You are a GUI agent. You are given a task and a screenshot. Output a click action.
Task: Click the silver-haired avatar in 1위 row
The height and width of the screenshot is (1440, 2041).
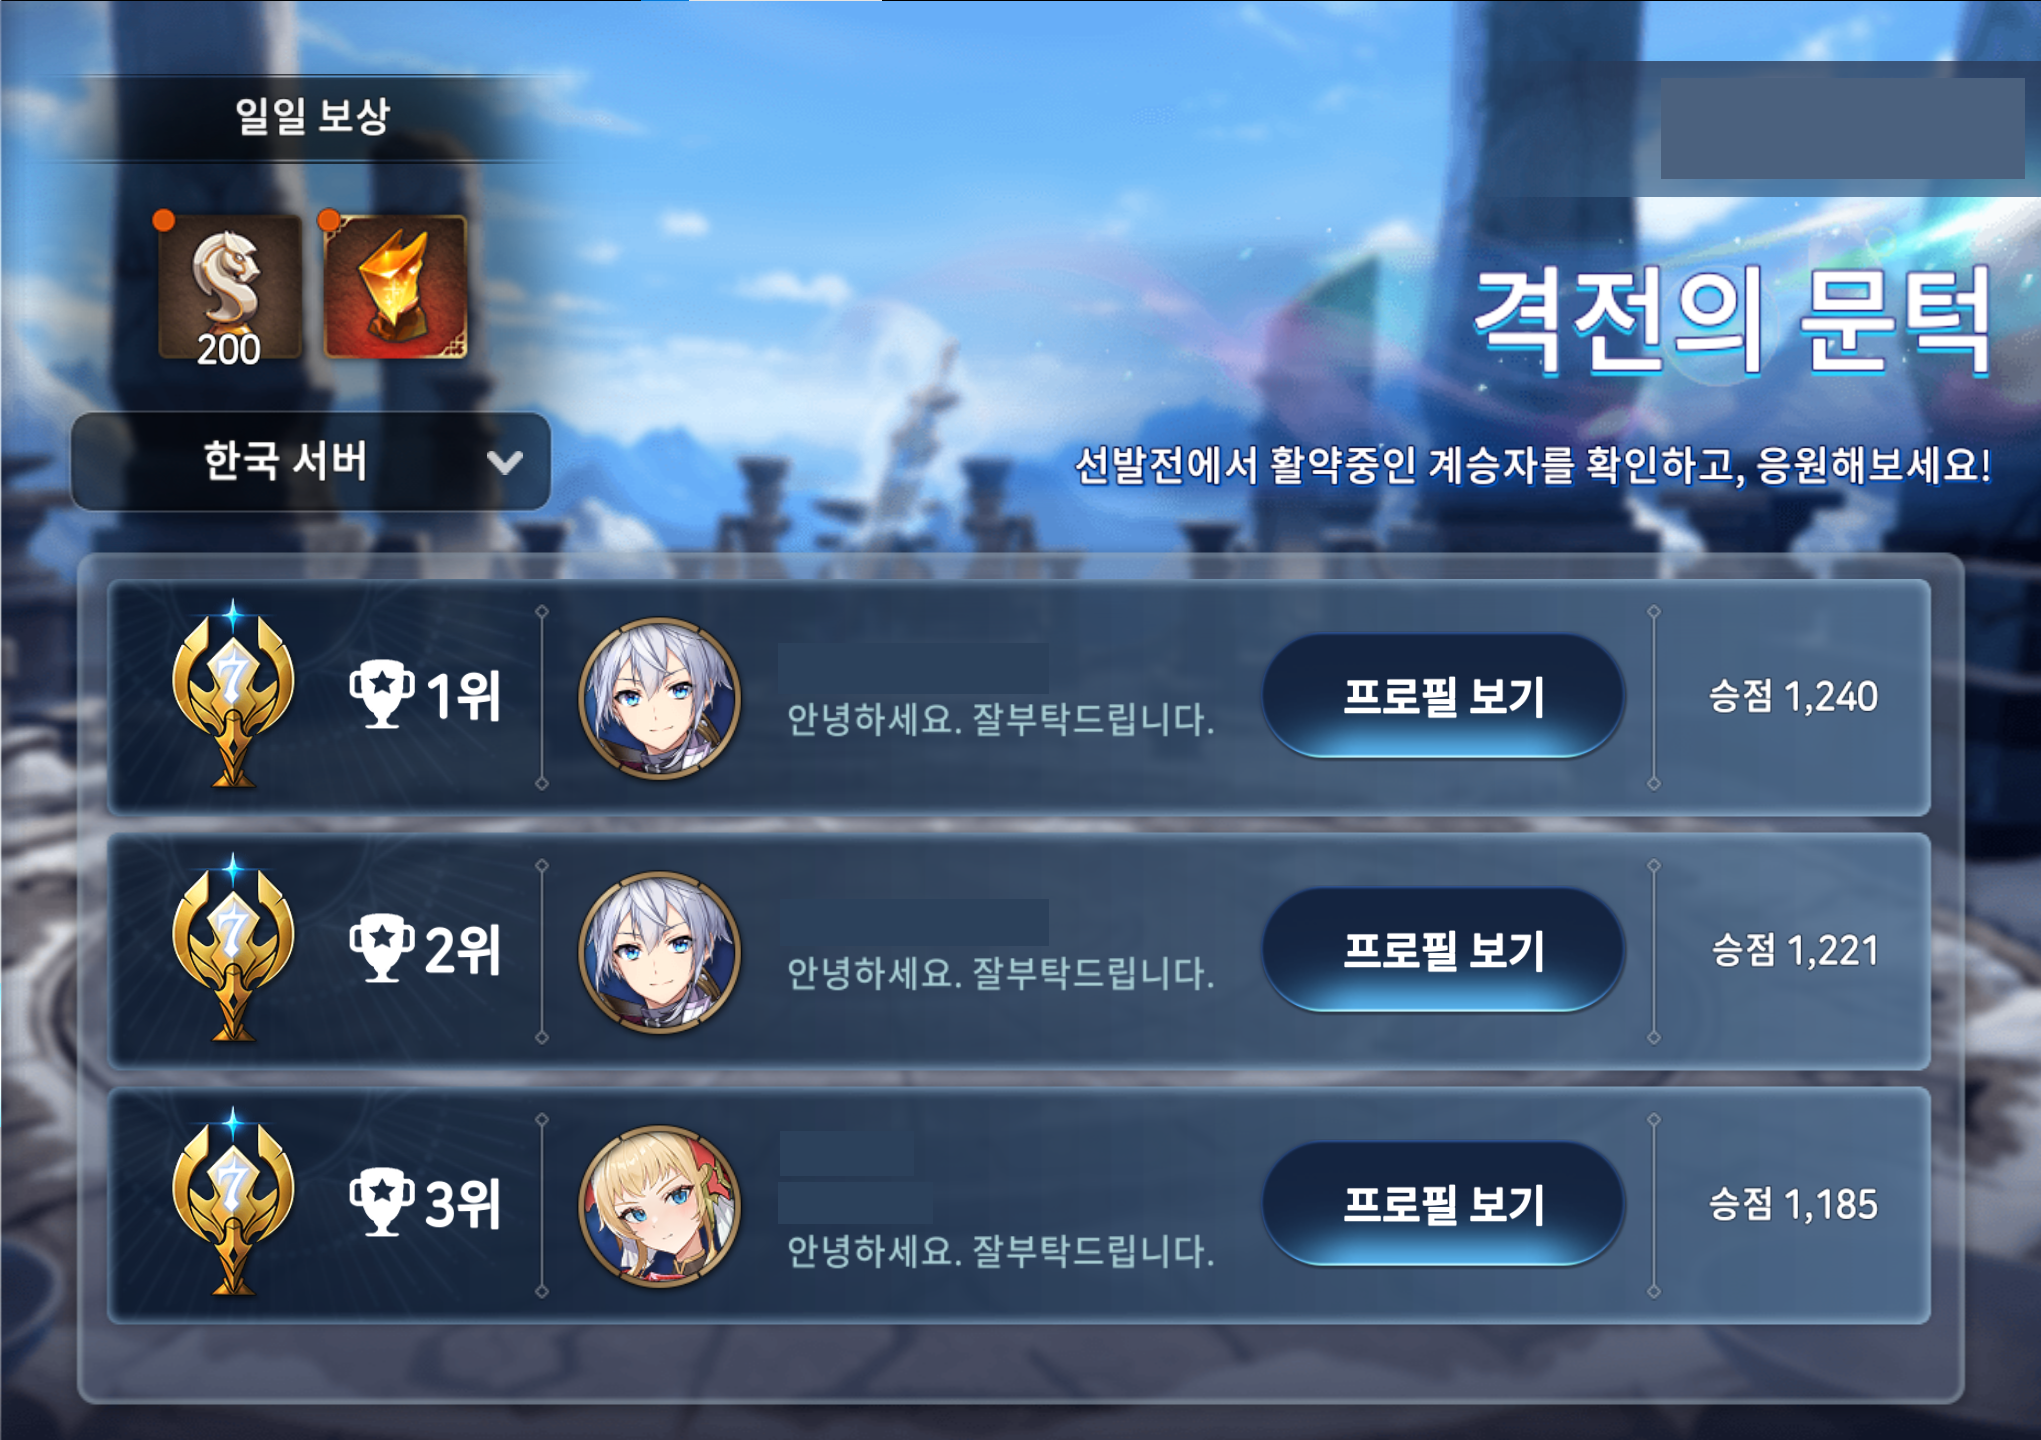[x=660, y=698]
